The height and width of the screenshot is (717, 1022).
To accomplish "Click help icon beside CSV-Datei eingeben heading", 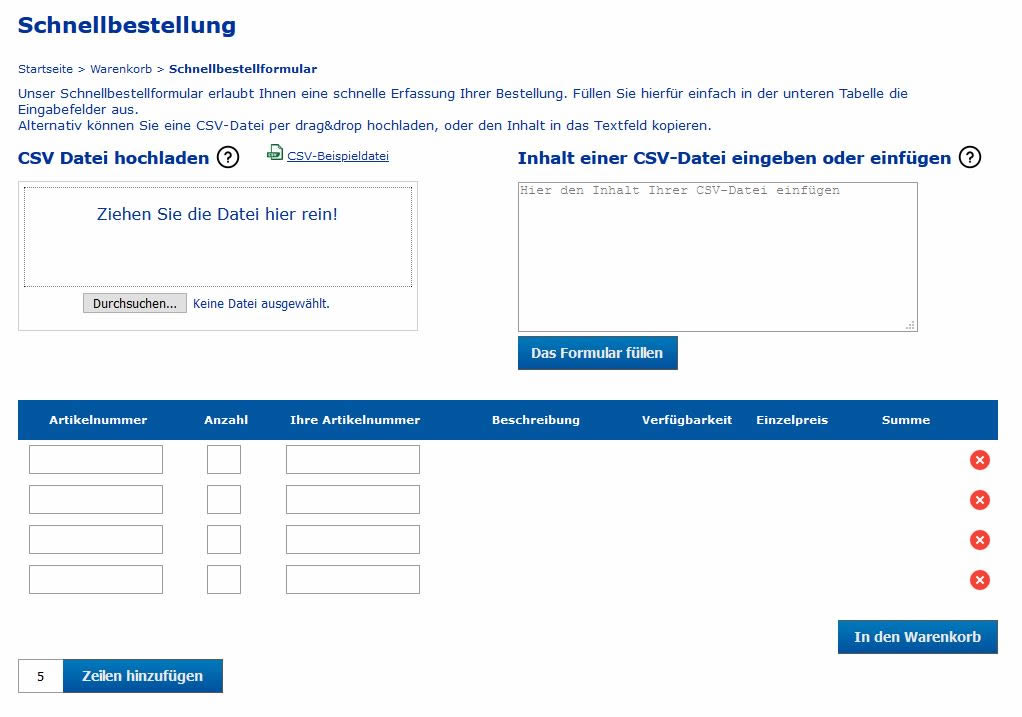I will 969,157.
